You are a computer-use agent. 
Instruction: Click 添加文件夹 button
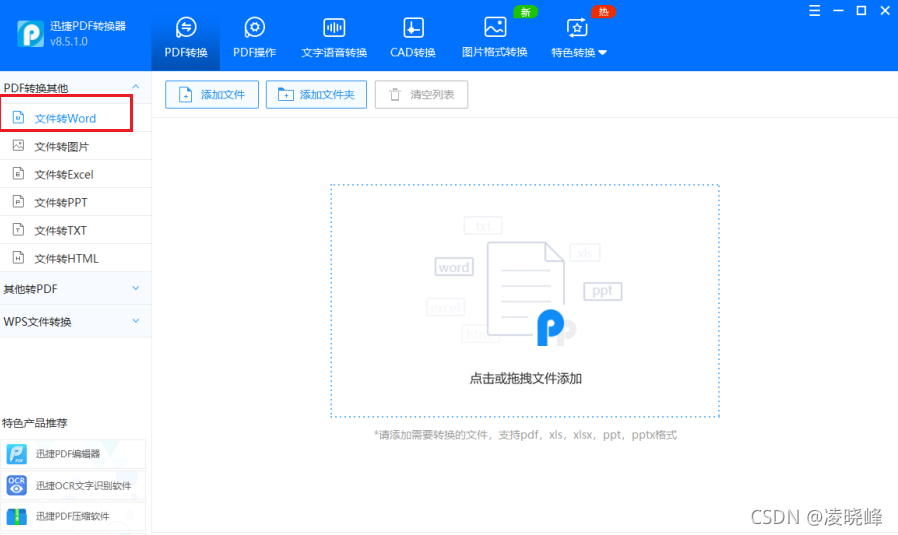coord(316,95)
